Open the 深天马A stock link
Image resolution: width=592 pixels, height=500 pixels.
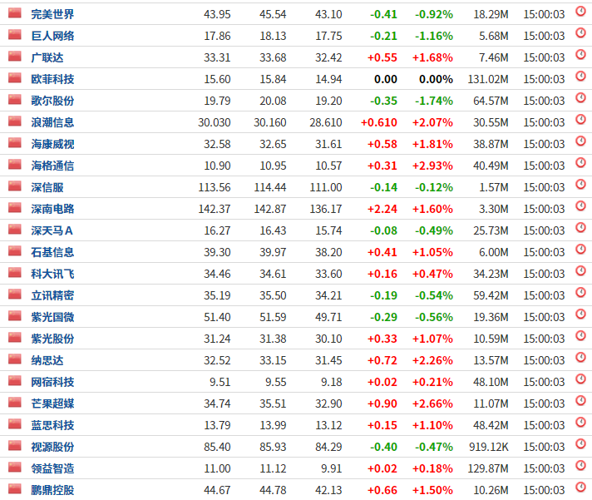[x=52, y=231]
